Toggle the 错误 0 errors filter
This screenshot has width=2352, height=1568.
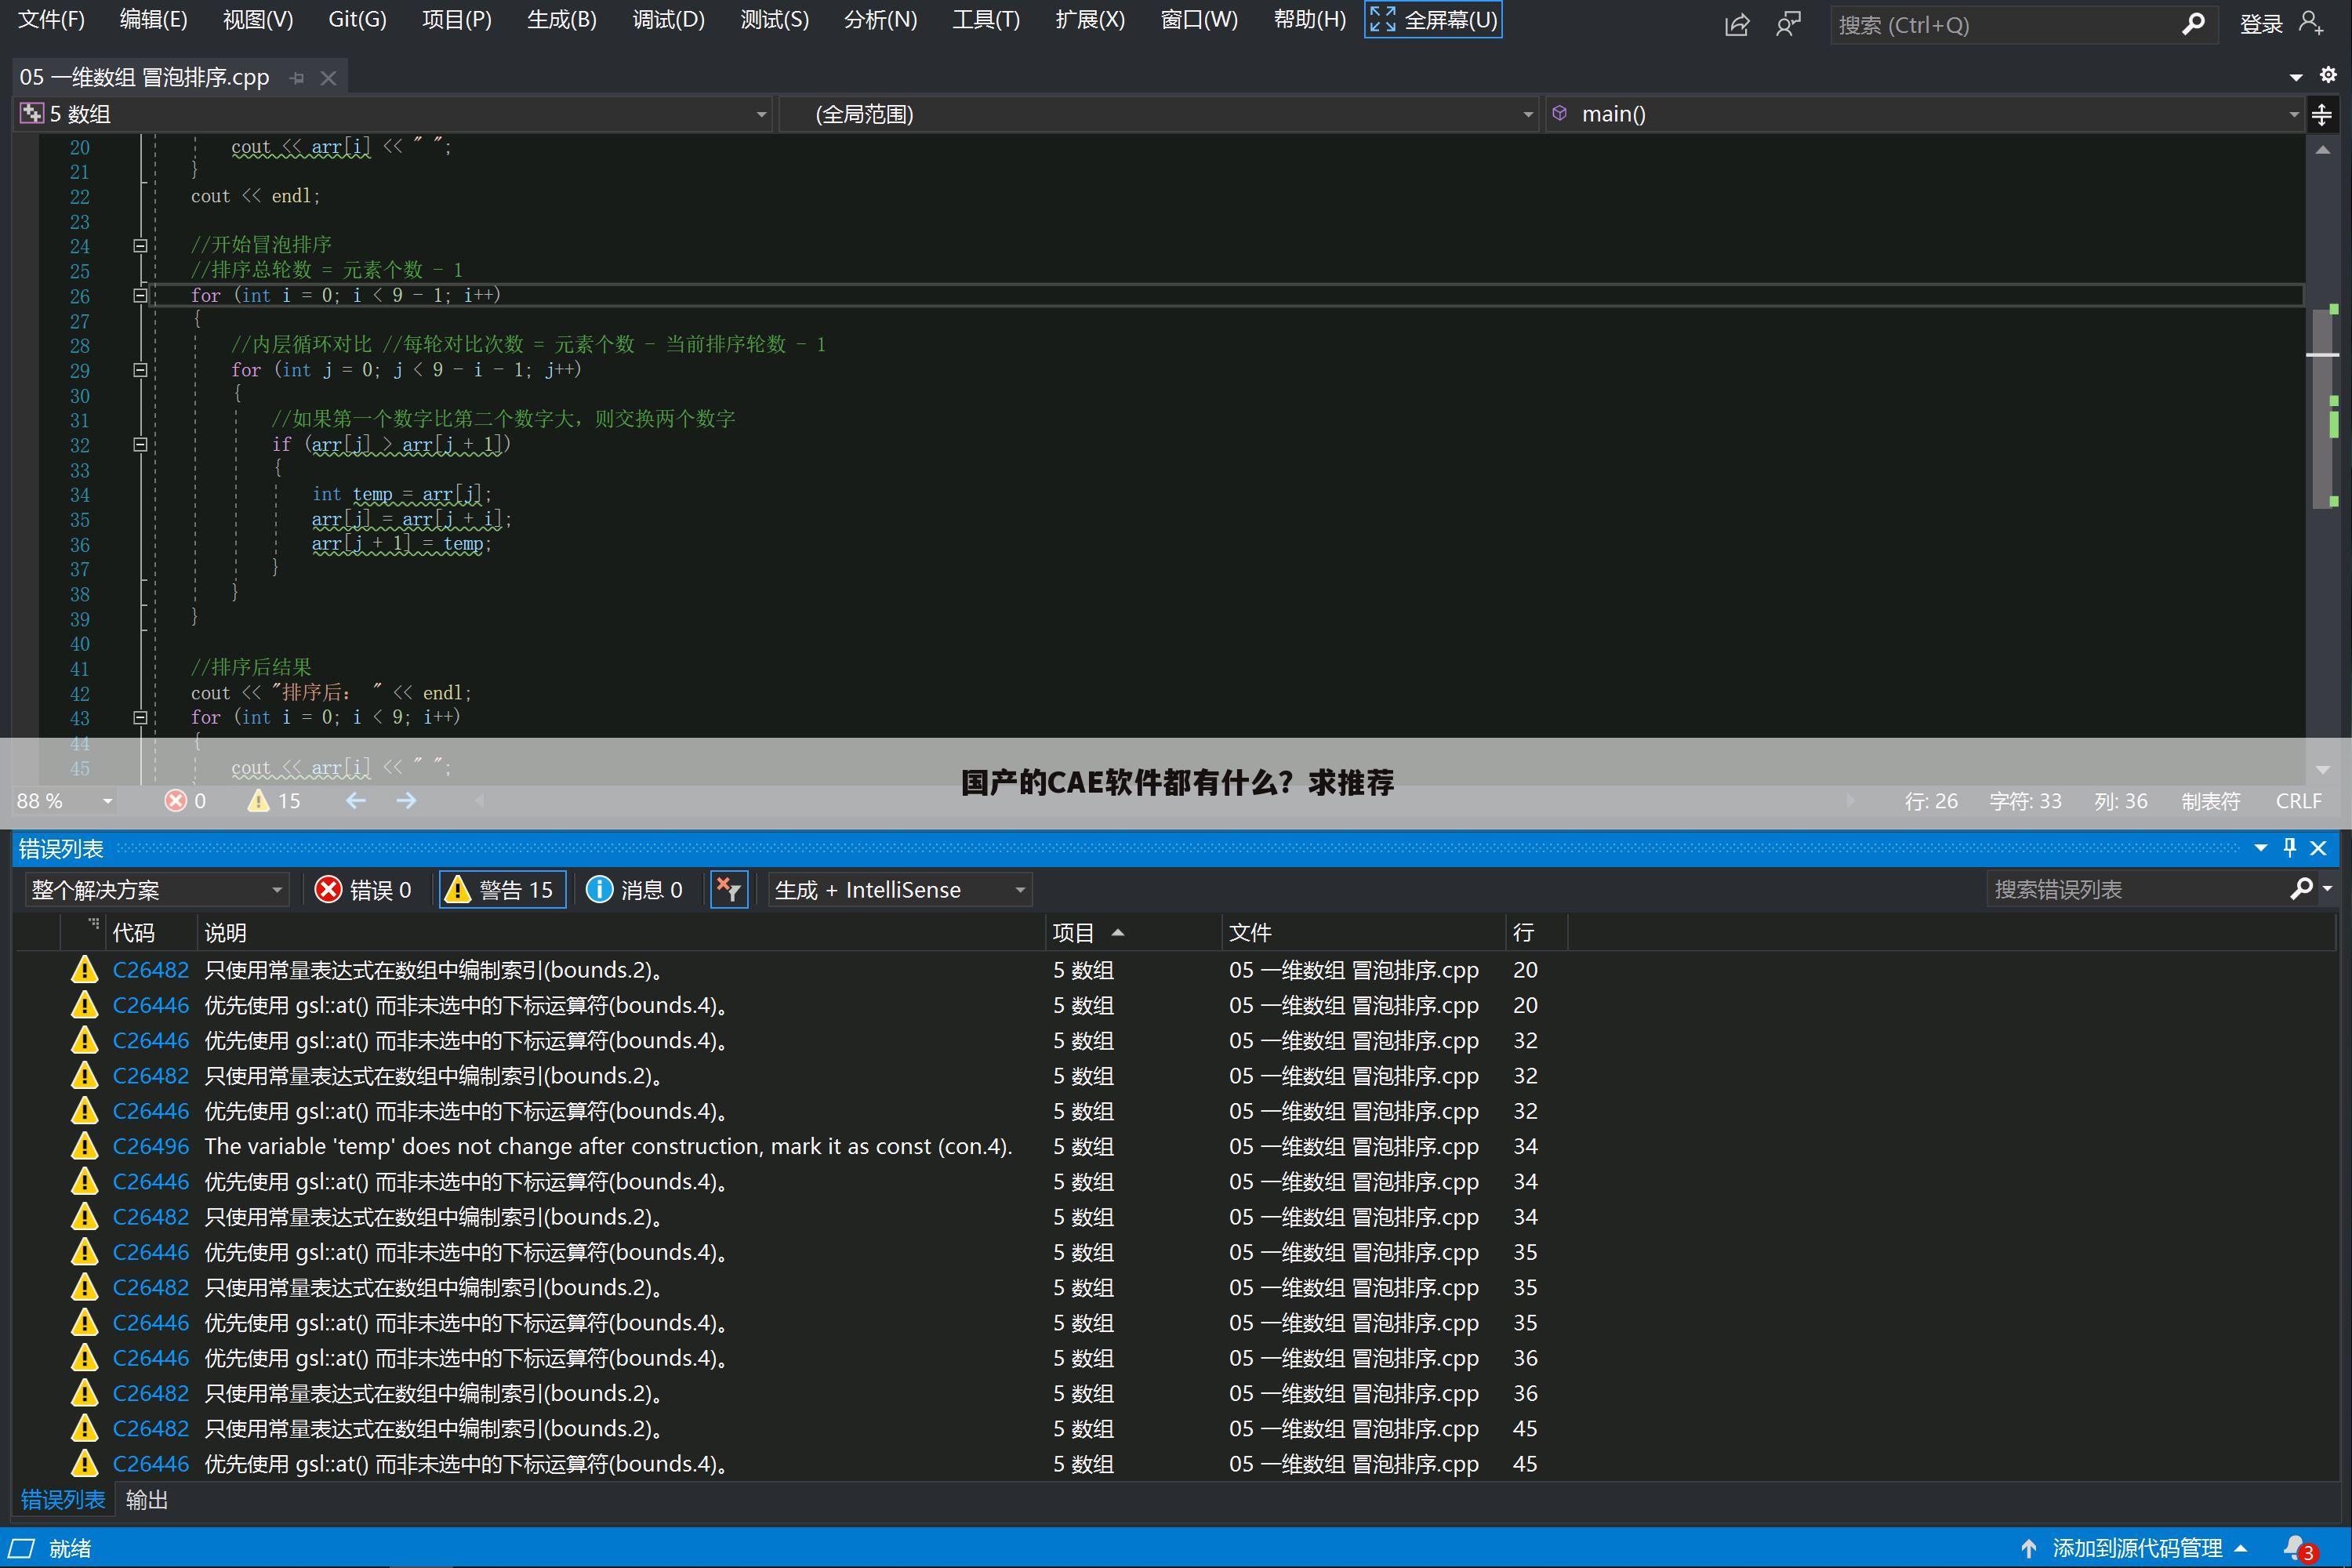click(362, 889)
